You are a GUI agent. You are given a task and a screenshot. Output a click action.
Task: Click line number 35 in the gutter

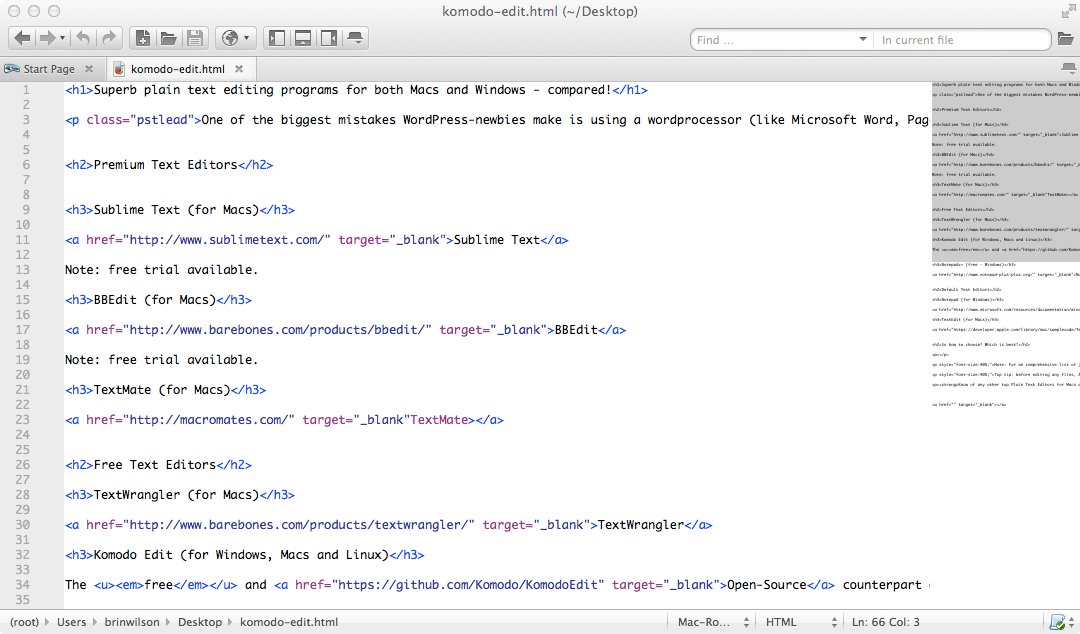point(23,600)
